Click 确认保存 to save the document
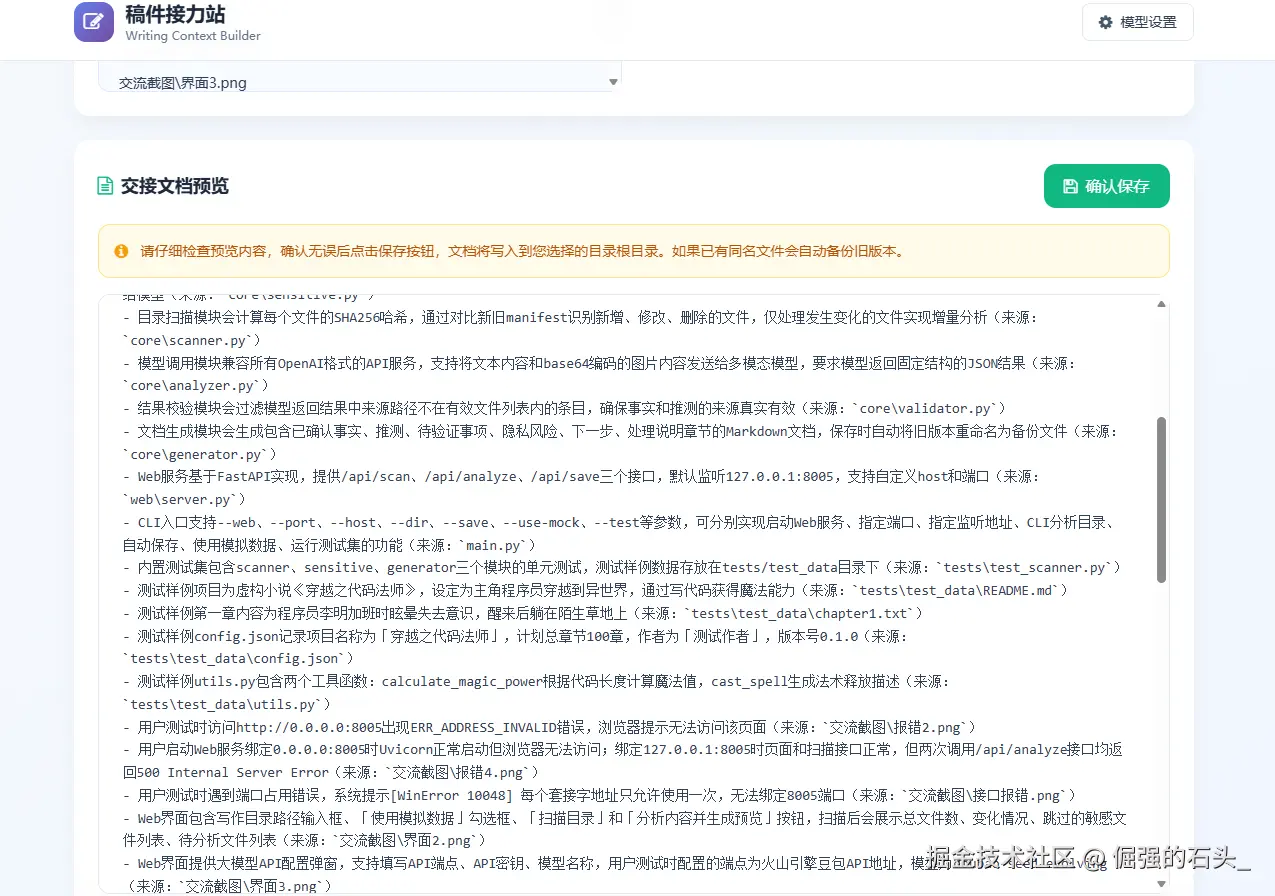 coord(1106,186)
